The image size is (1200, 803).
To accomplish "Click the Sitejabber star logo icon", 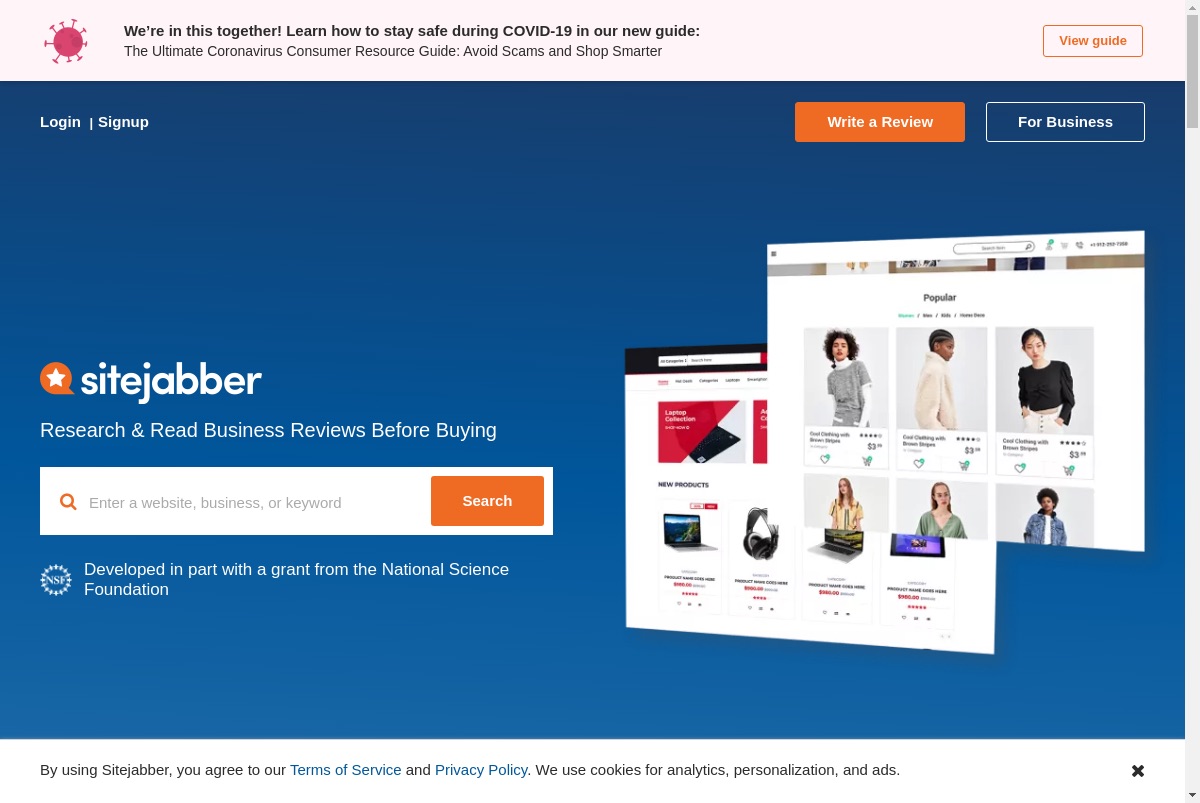I will coord(56,378).
